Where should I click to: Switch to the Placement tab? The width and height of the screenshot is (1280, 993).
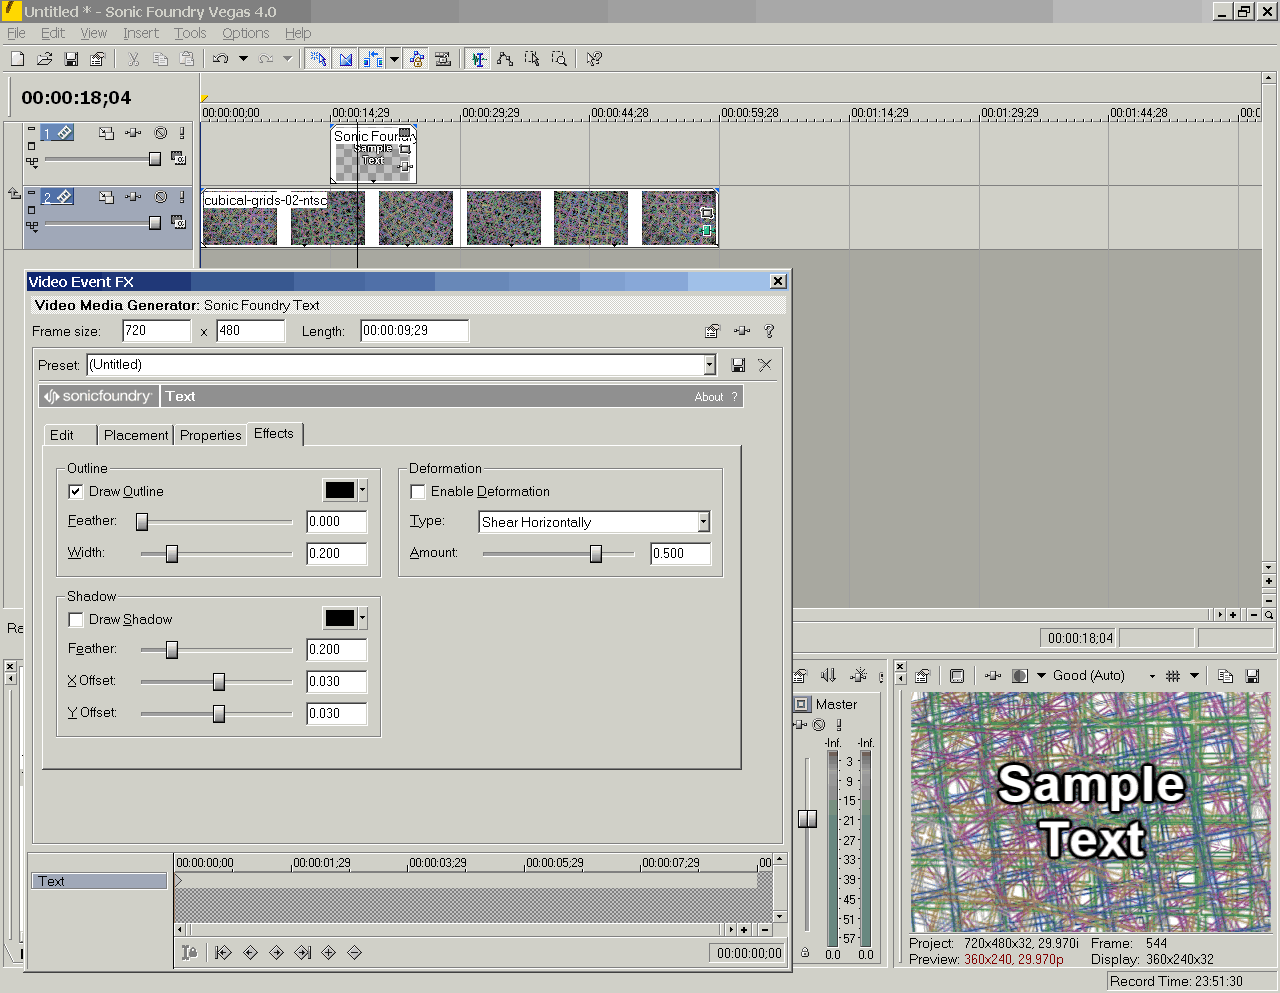136,435
